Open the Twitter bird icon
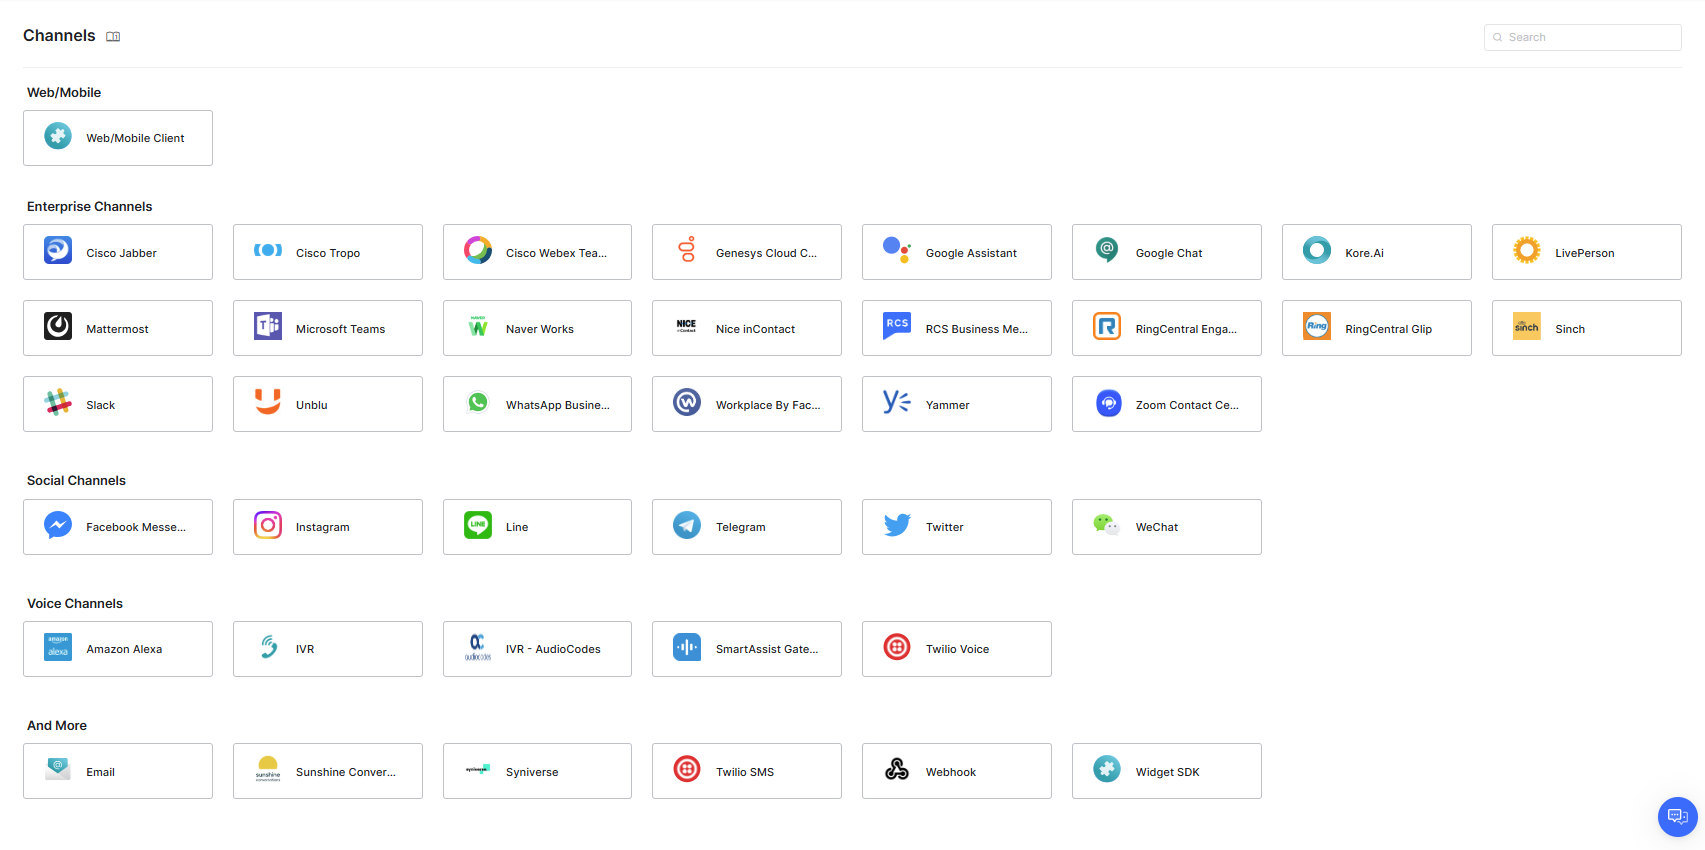1705x850 pixels. click(897, 525)
